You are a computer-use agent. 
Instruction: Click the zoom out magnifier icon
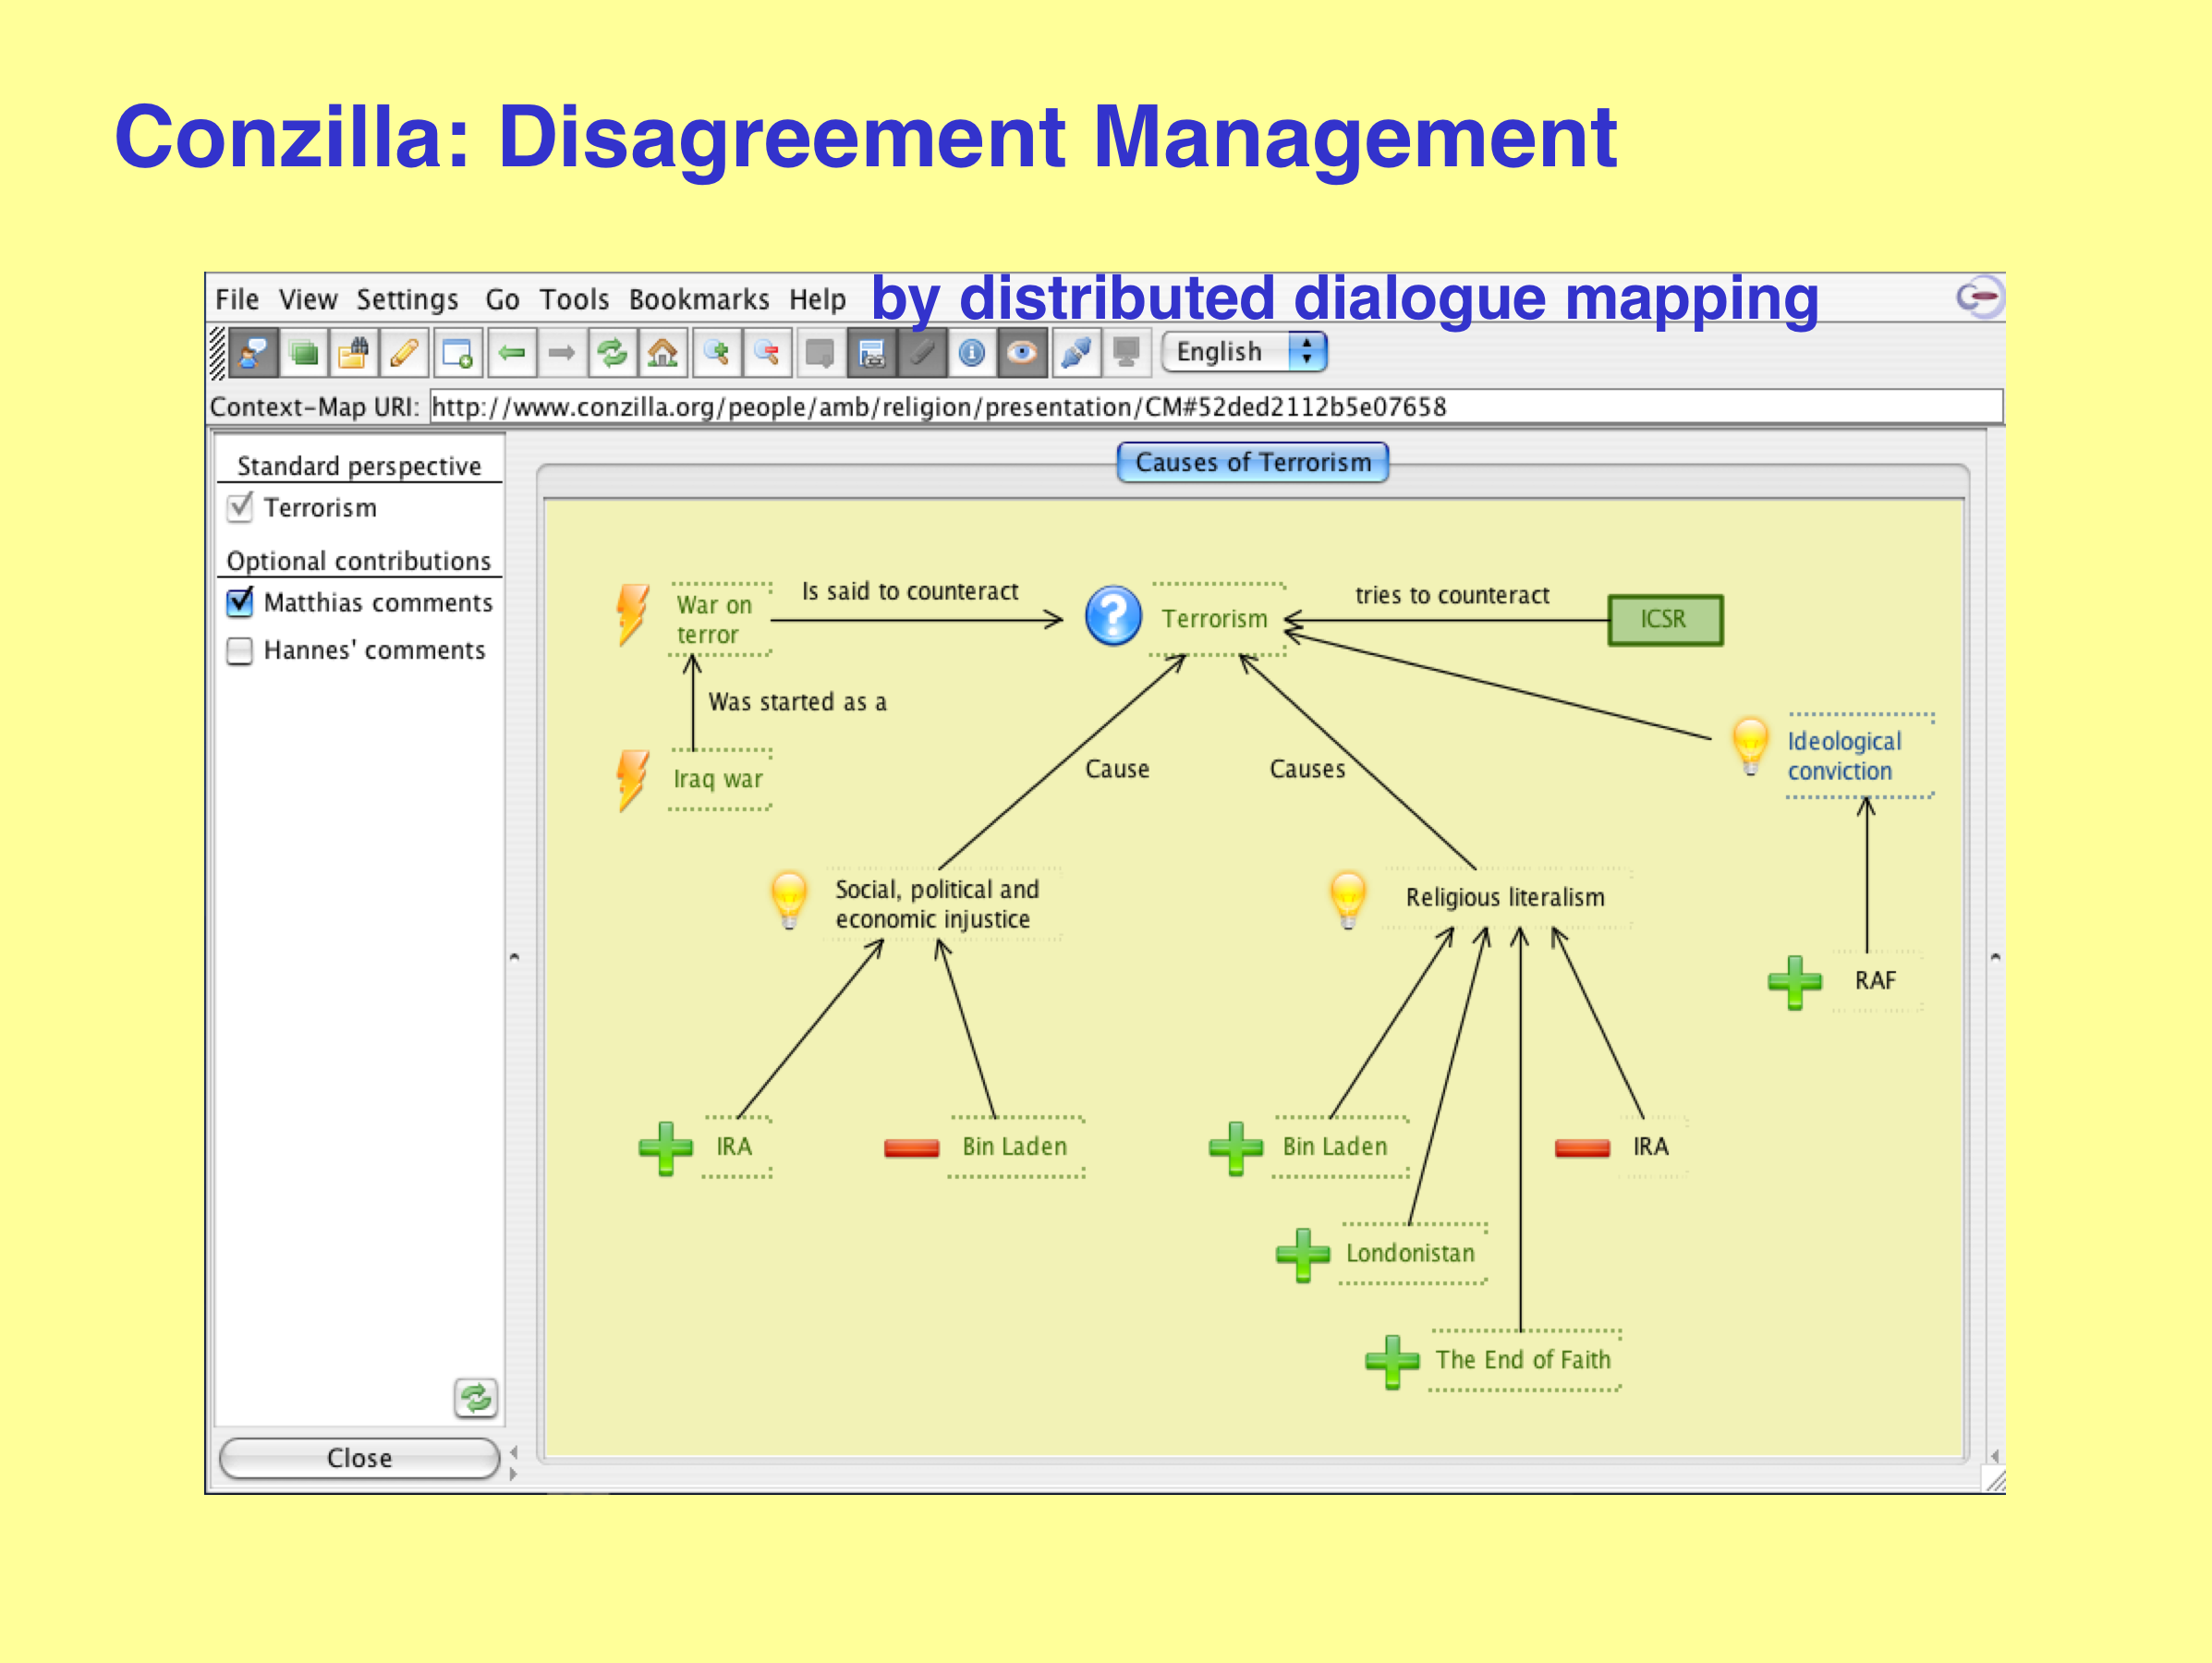(767, 353)
